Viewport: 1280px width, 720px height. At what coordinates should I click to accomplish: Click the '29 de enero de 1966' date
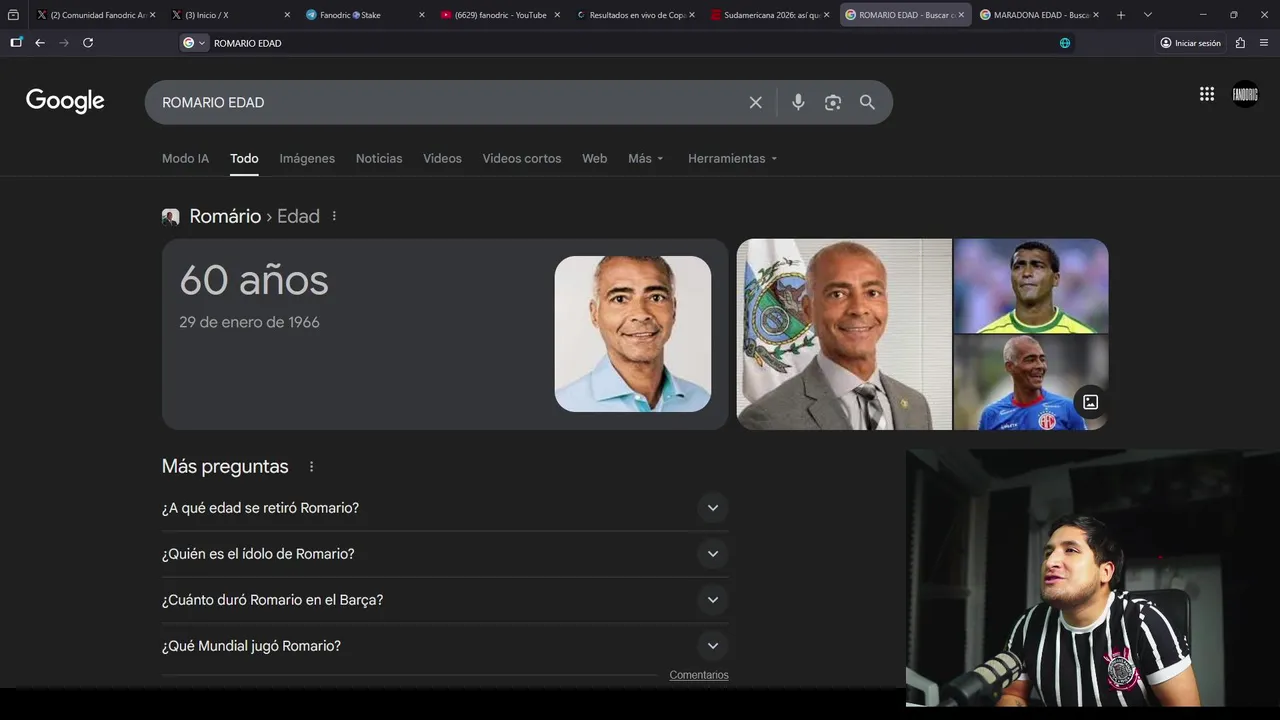249,322
